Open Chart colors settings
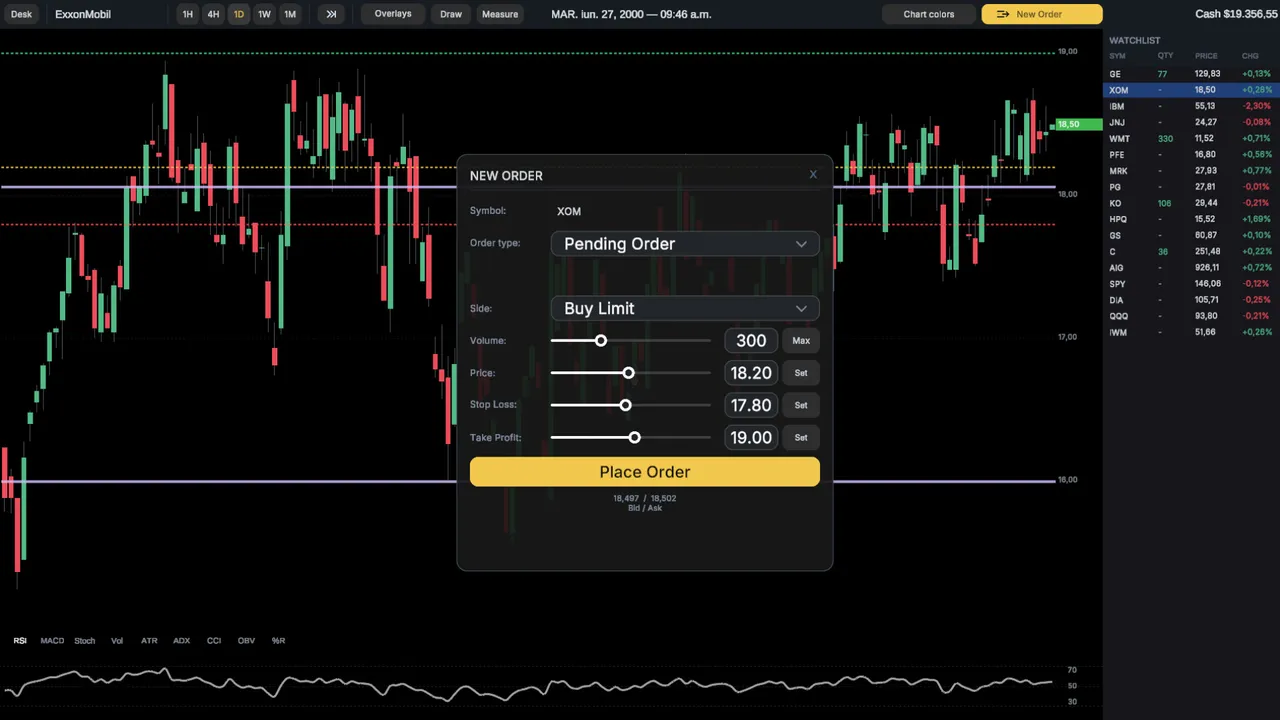The width and height of the screenshot is (1280, 720). pos(929,14)
